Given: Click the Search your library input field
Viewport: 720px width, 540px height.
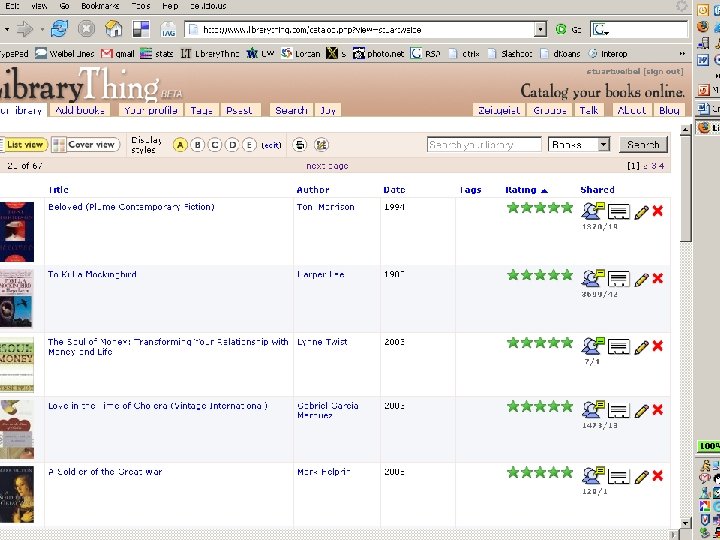Looking at the screenshot, I should click(x=484, y=145).
